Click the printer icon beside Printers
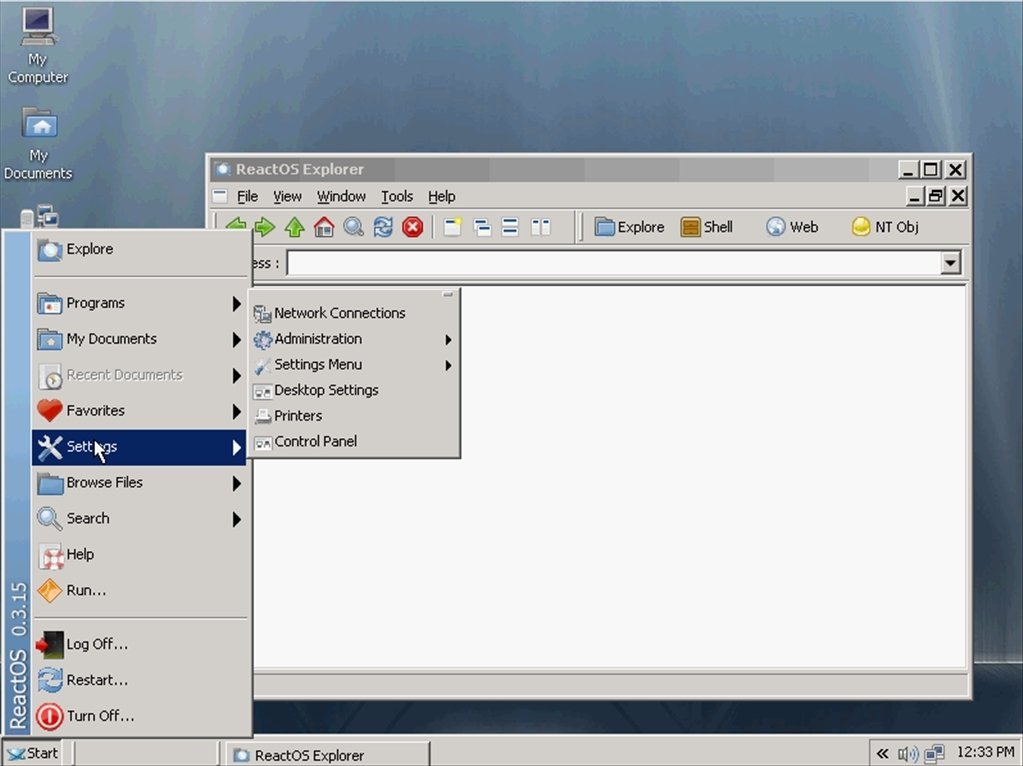This screenshot has height=766, width=1023. 263,416
